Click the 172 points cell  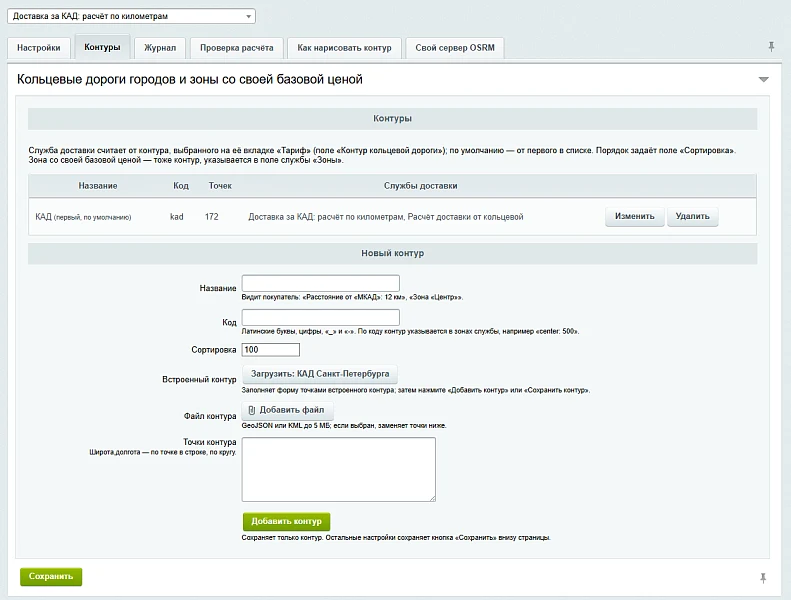(211, 217)
